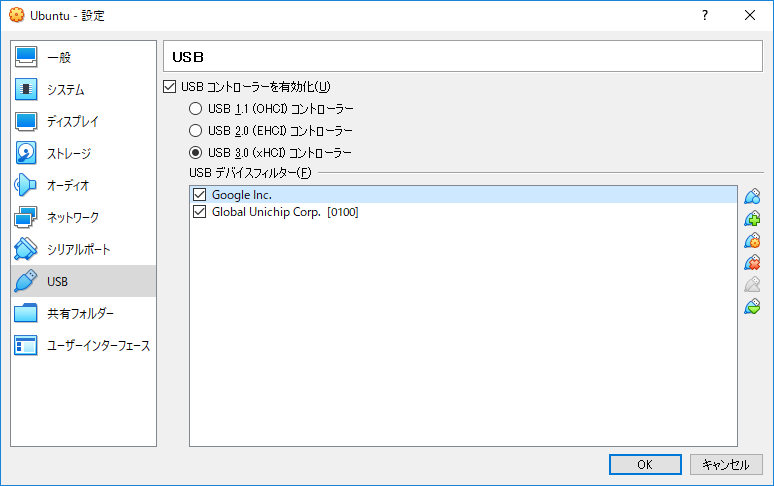Move USB filter up (greyed icon)
This screenshot has height=486, width=774.
(752, 285)
